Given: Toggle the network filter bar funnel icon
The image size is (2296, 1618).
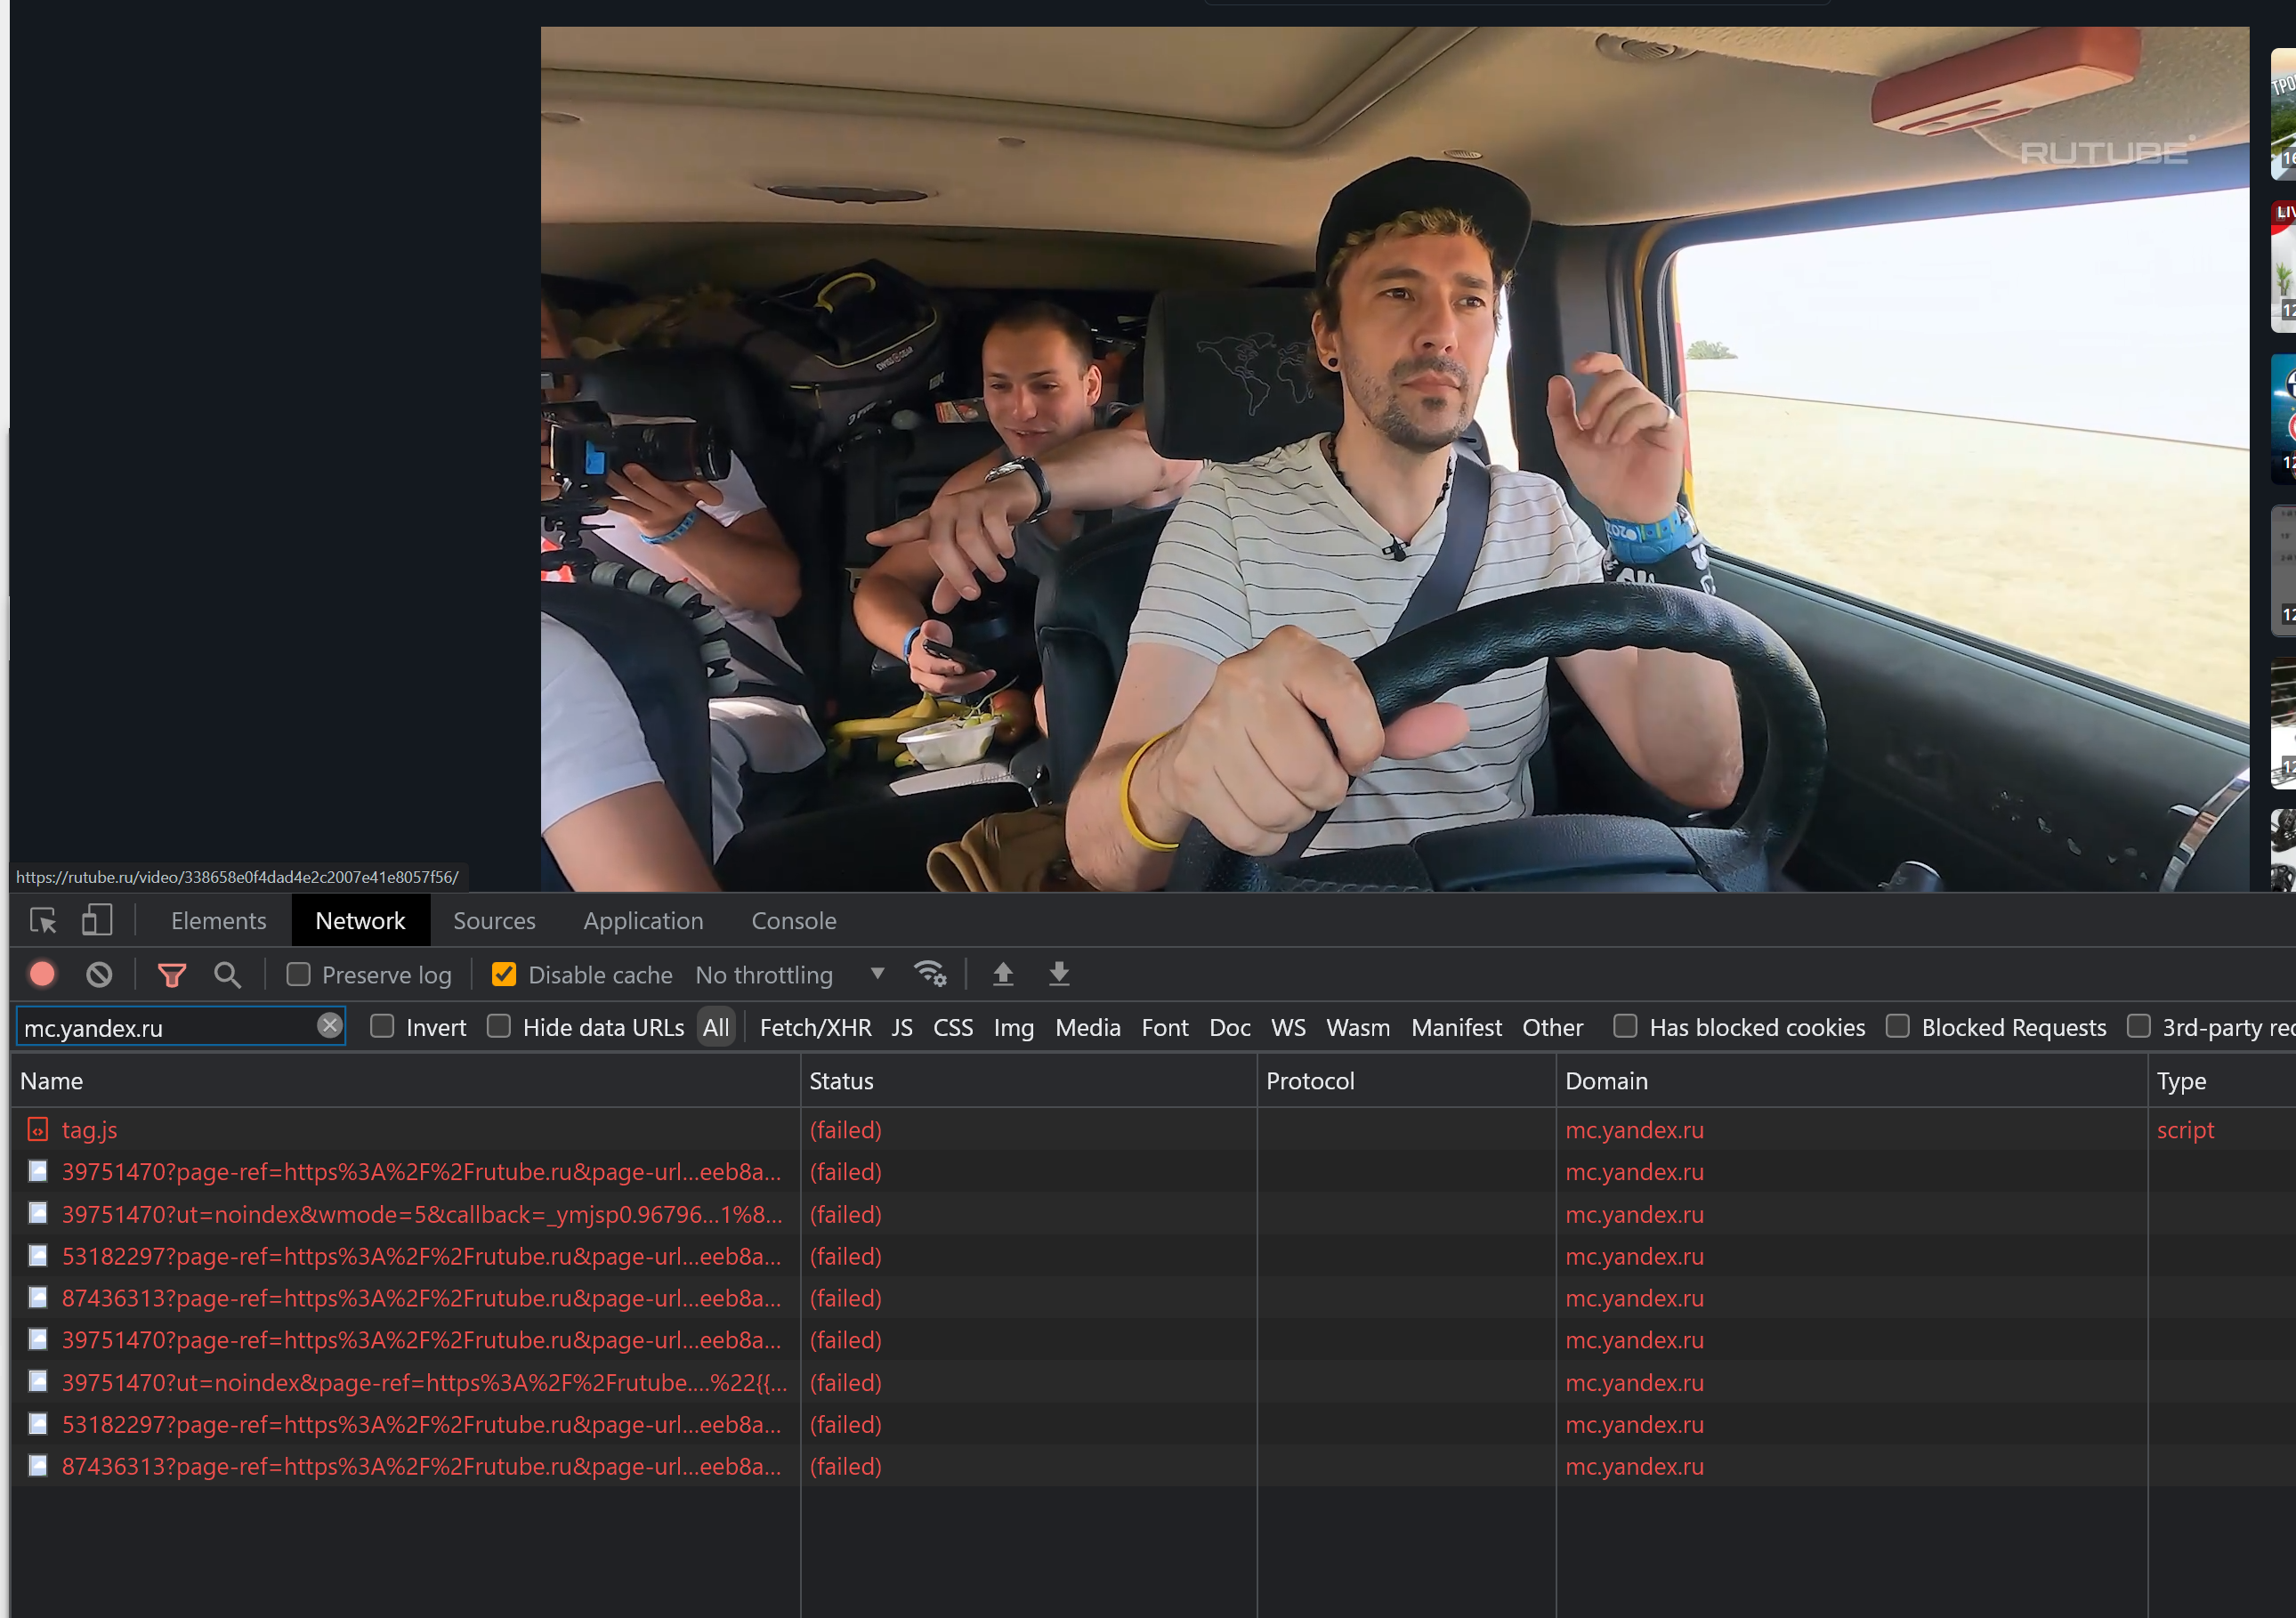Looking at the screenshot, I should click(x=172, y=974).
